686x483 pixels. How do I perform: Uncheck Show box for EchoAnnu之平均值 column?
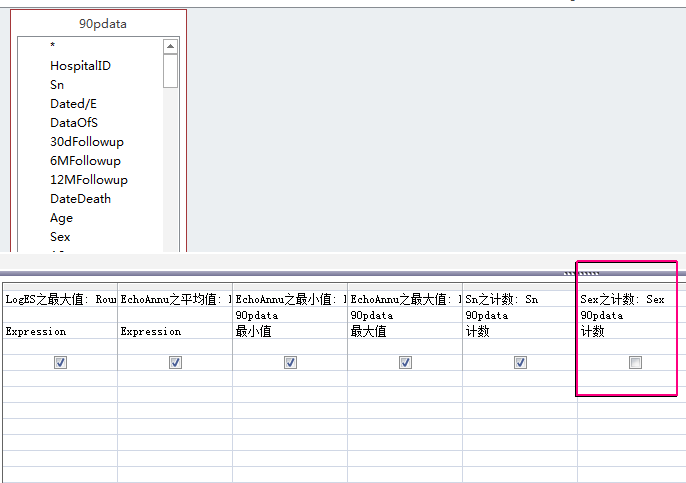(x=175, y=362)
